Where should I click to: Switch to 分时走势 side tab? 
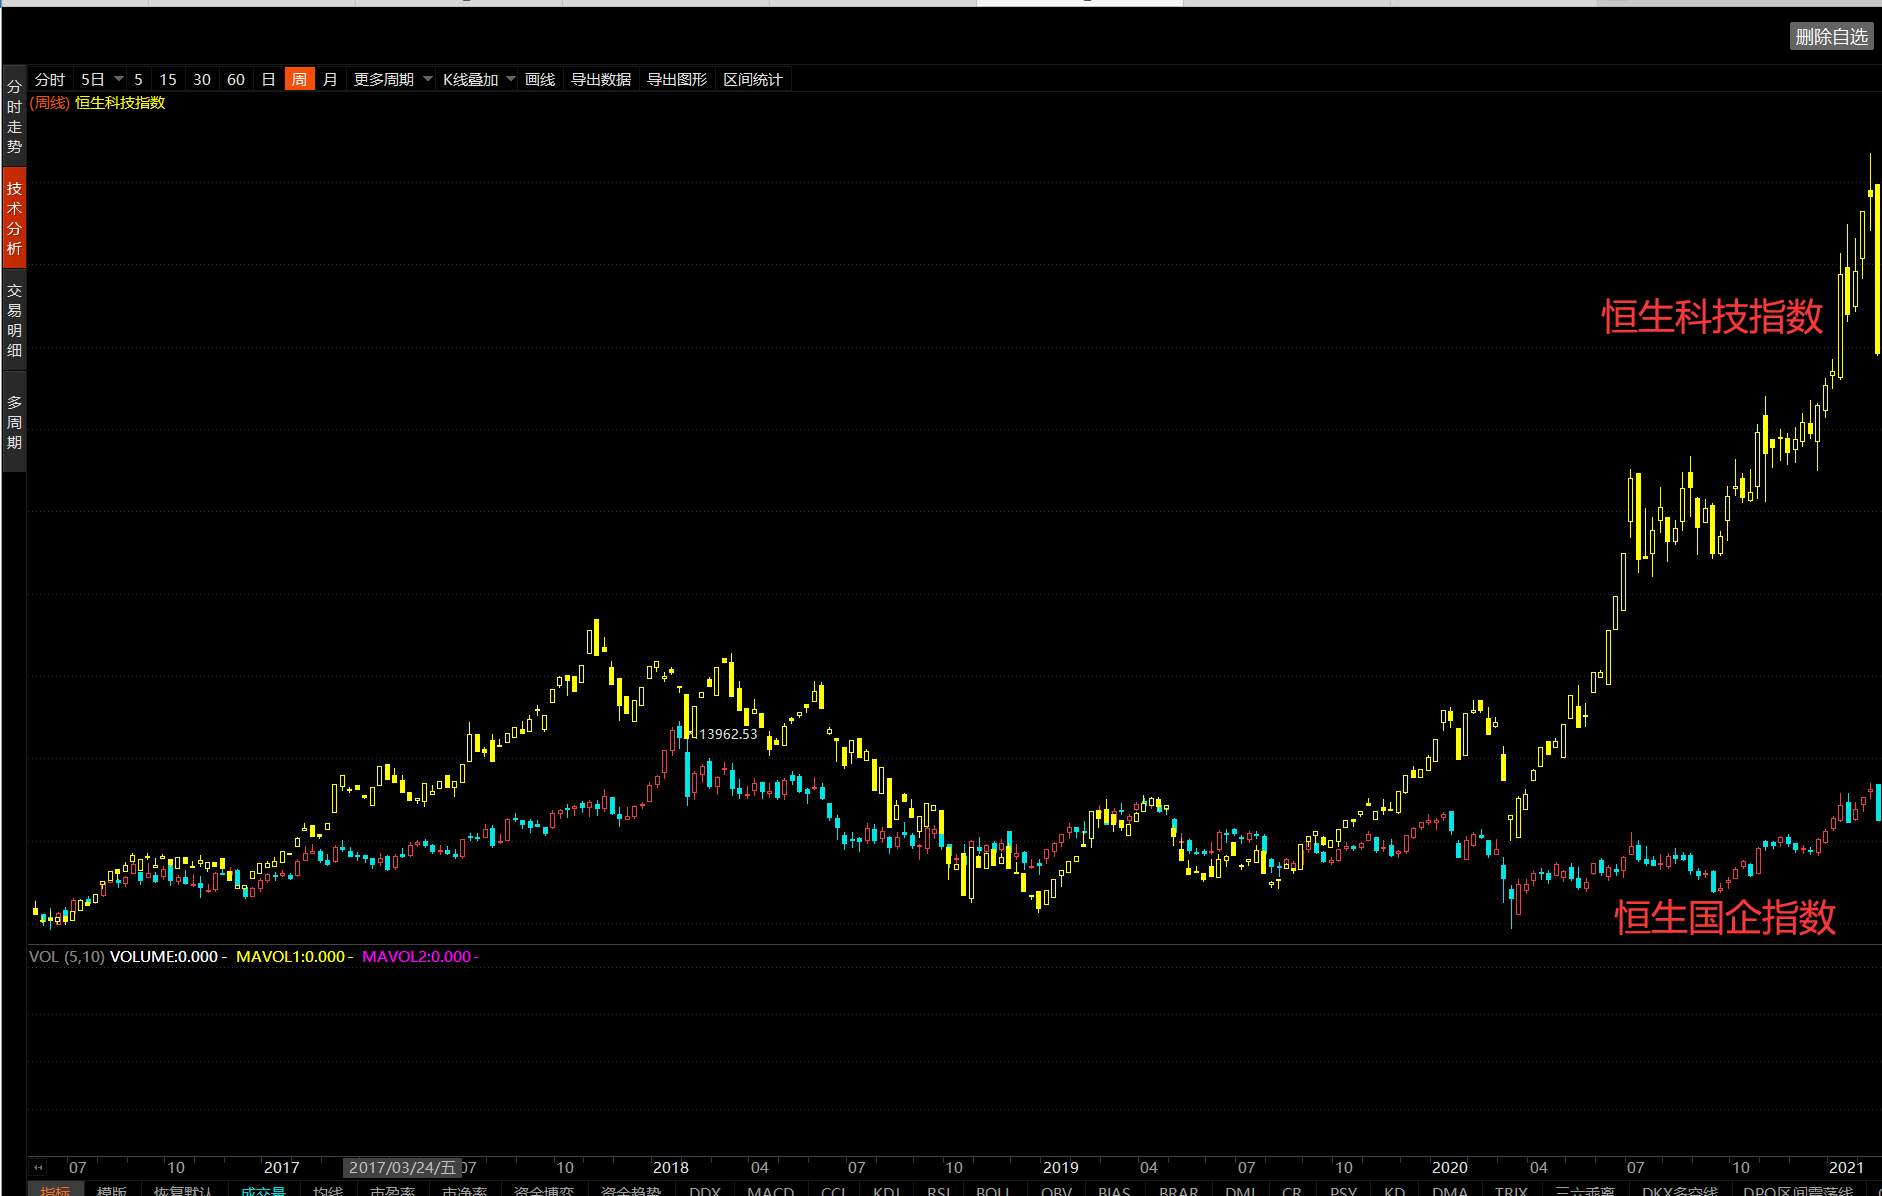(x=14, y=117)
